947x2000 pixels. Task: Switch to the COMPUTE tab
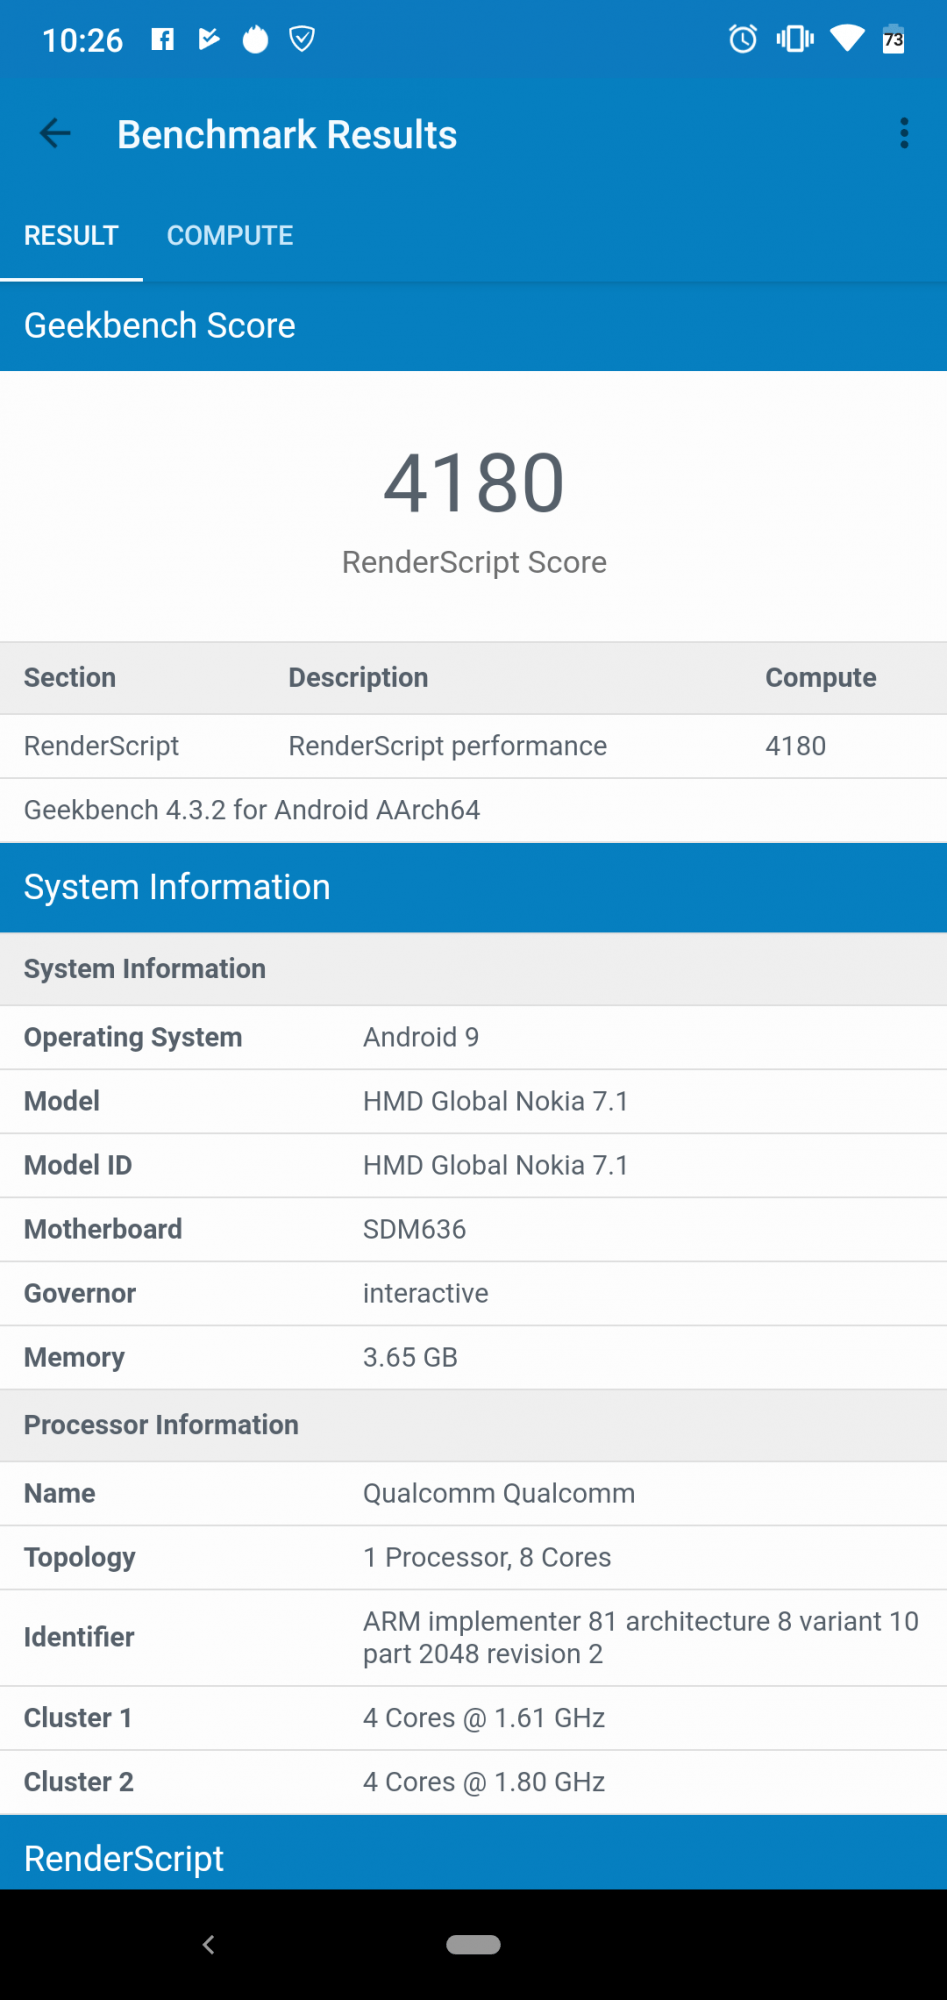(x=230, y=236)
